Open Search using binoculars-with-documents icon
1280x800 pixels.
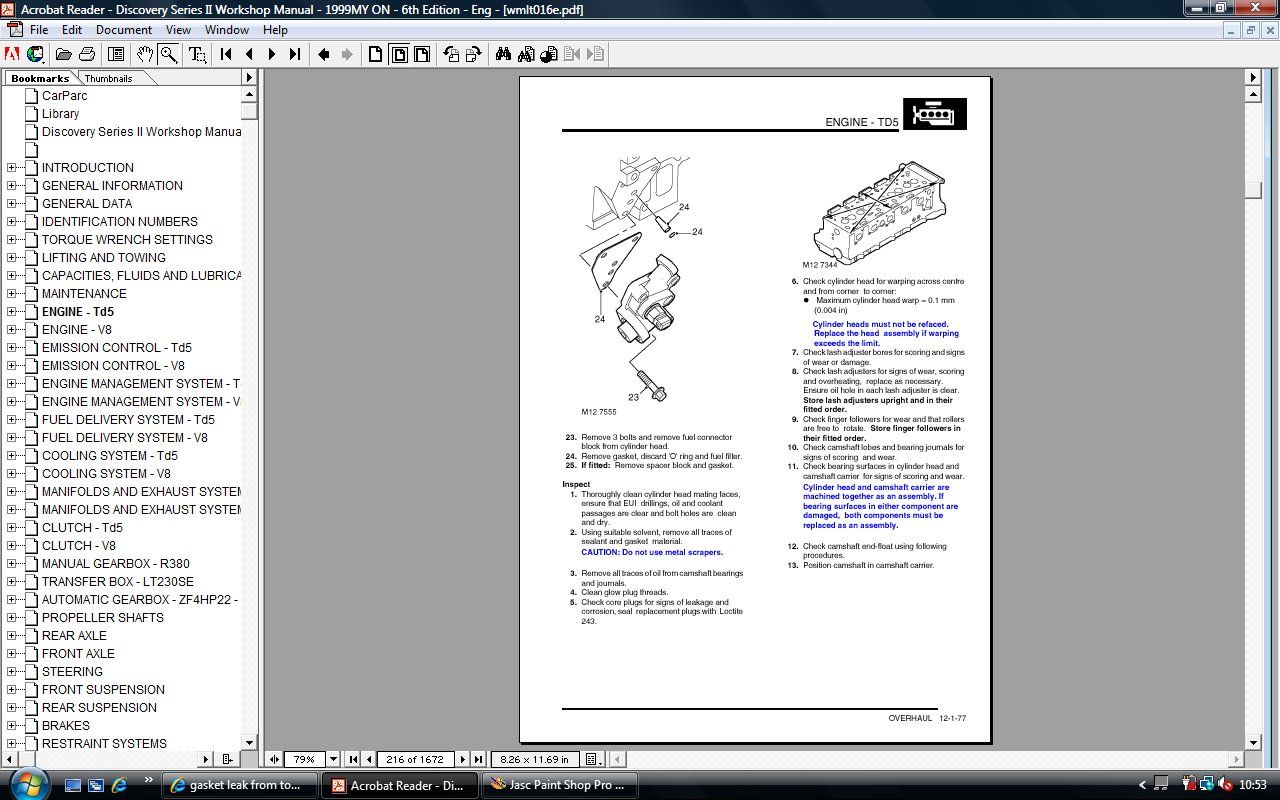[526, 54]
